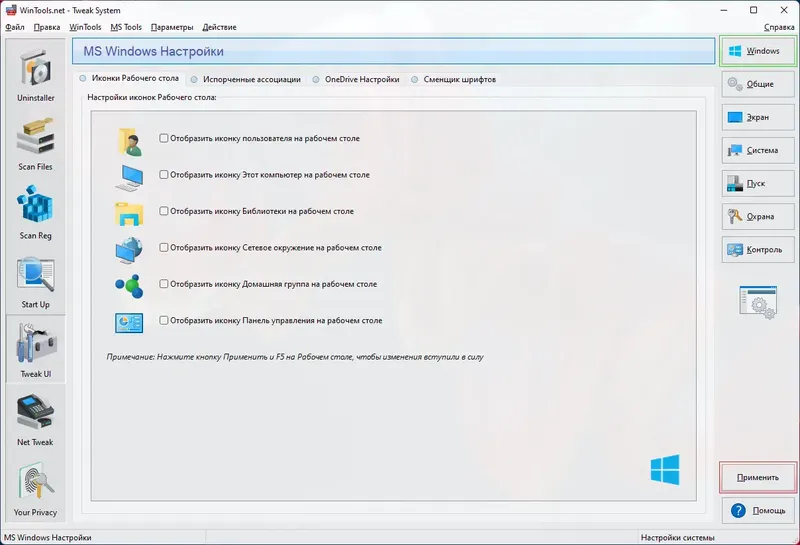Image resolution: width=800 pixels, height=545 pixels.
Task: Enable showing the user icon on desktop
Action: [163, 138]
